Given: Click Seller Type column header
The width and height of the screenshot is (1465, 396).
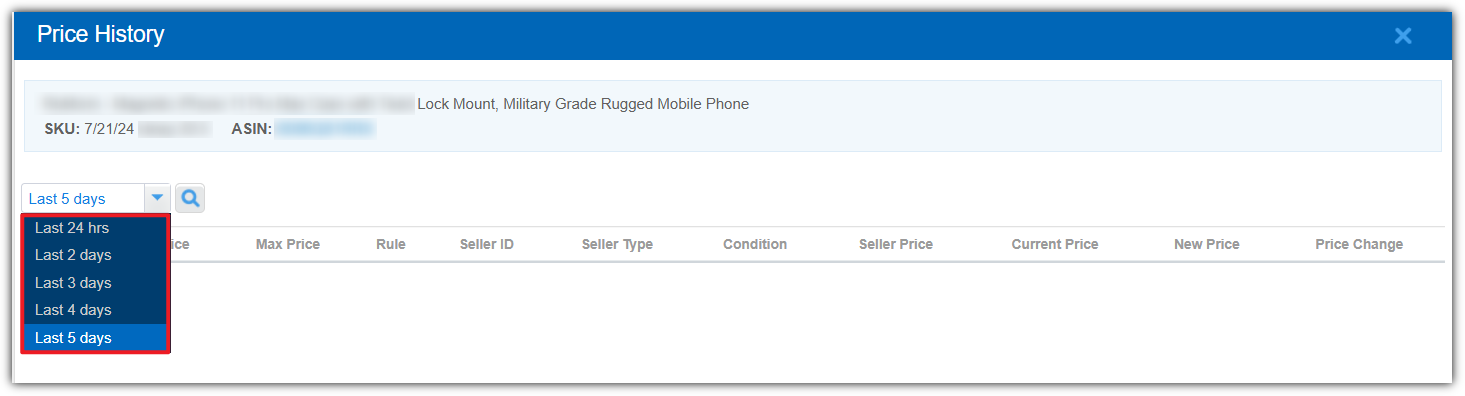Looking at the screenshot, I should [x=617, y=244].
